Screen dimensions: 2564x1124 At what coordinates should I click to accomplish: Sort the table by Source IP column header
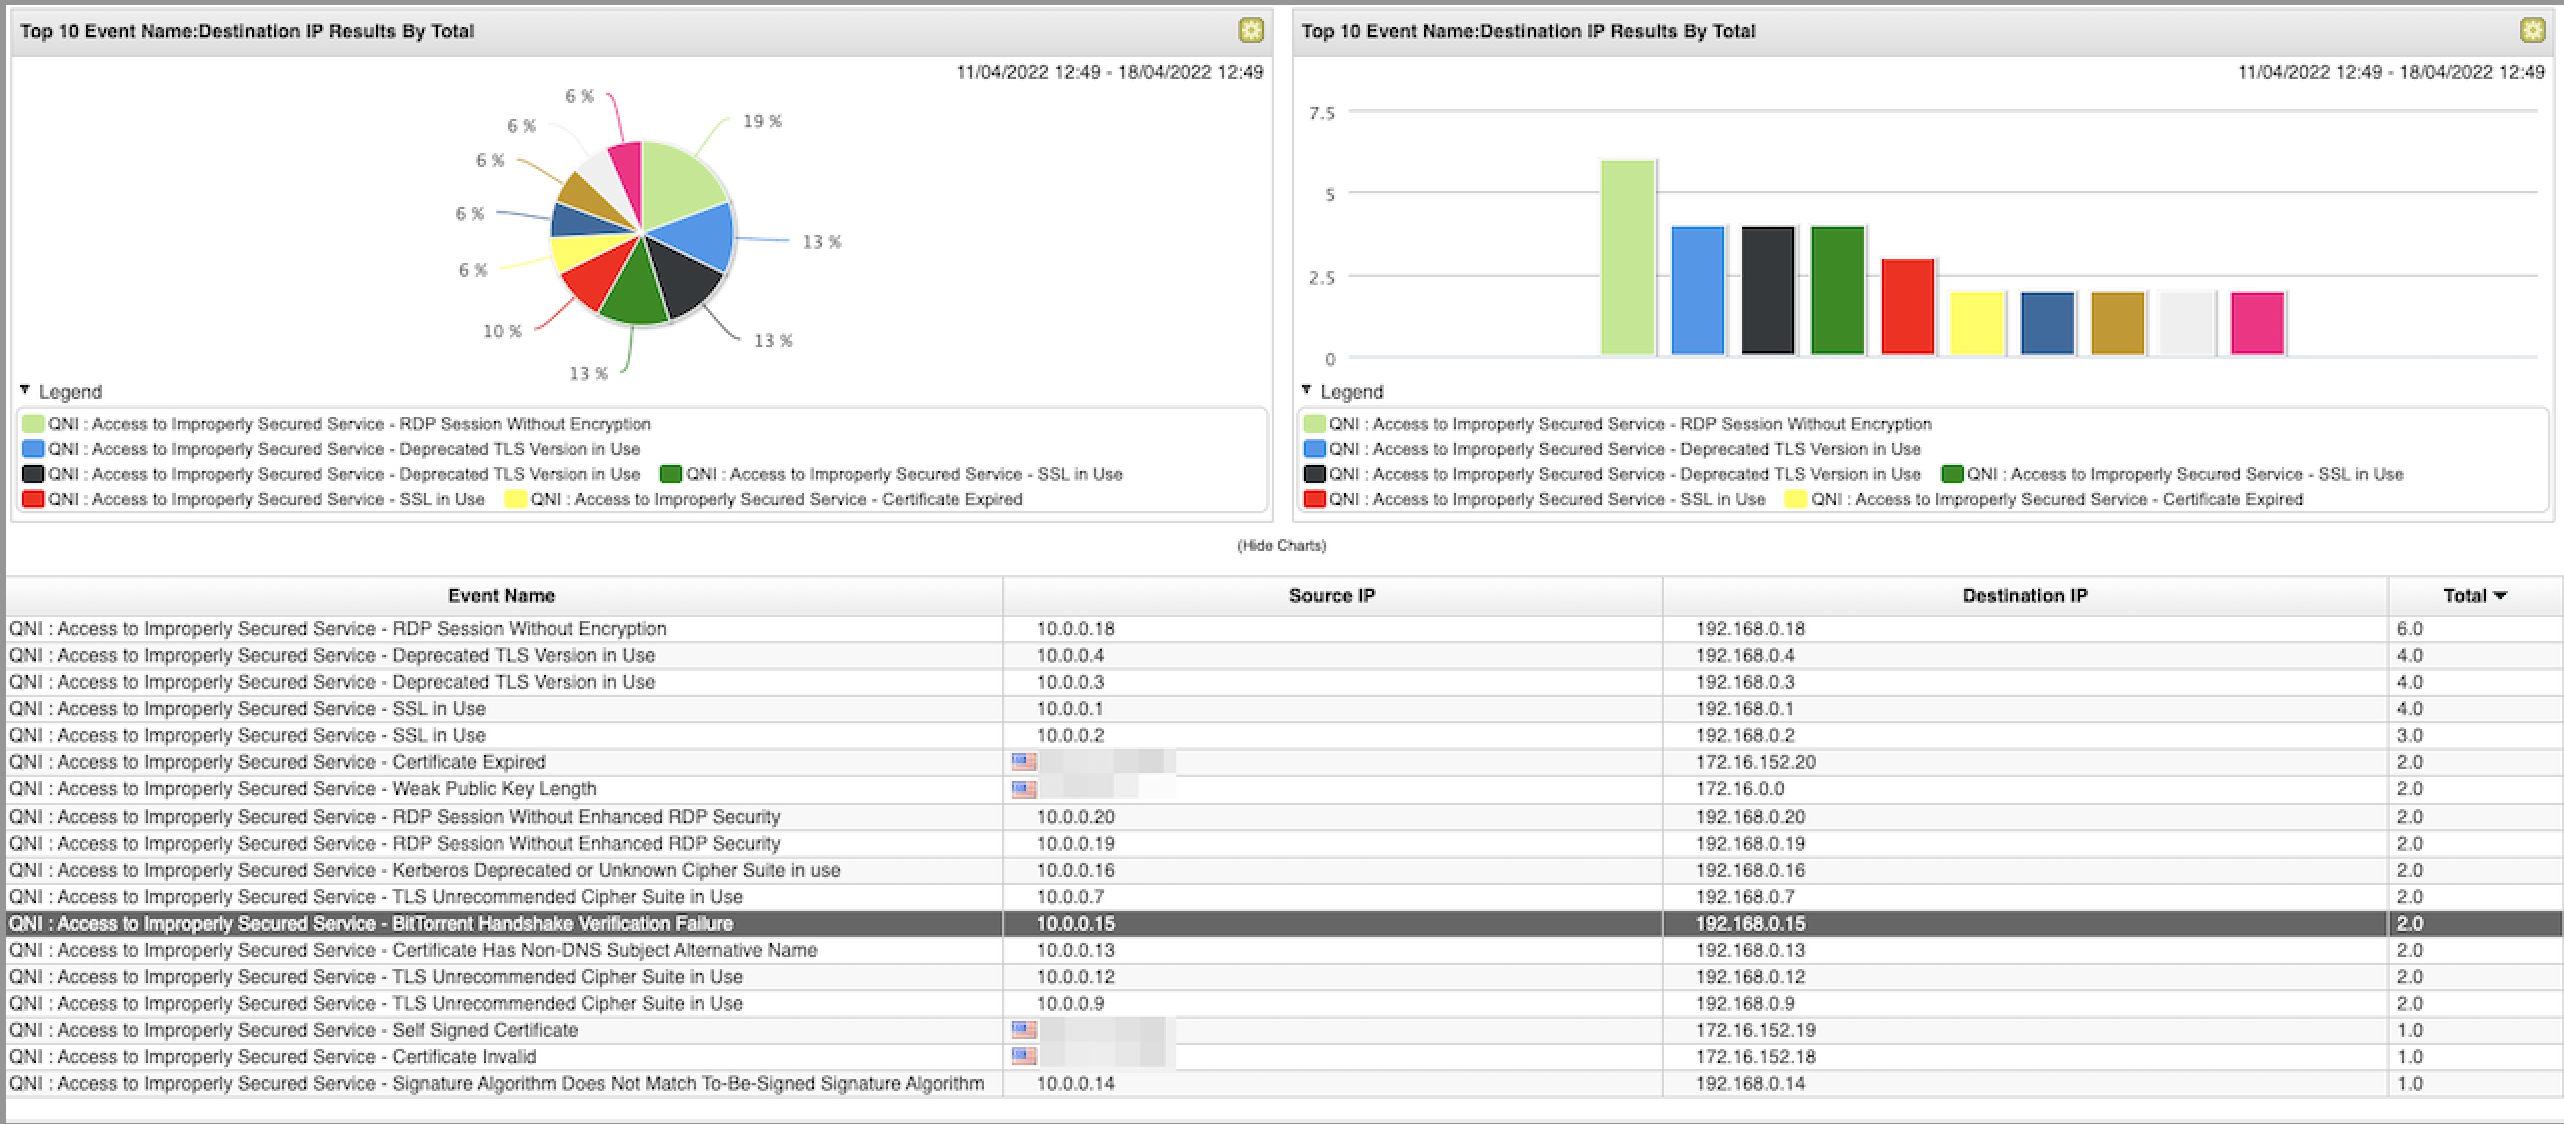pyautogui.click(x=1333, y=595)
